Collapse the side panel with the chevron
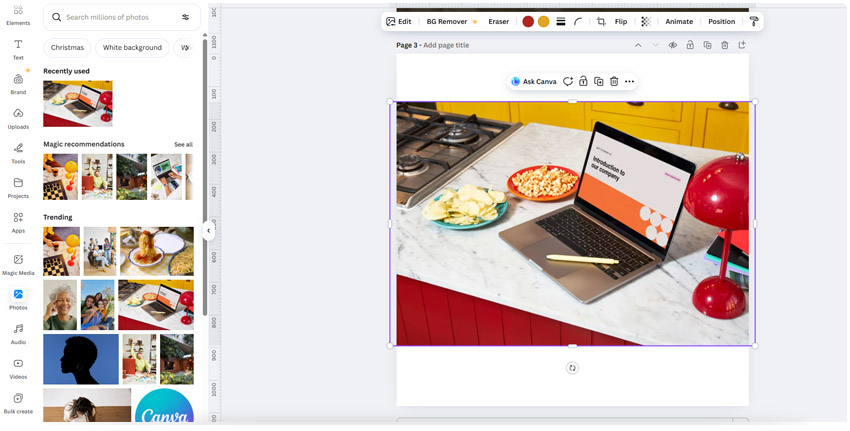The width and height of the screenshot is (850, 431). 209,231
